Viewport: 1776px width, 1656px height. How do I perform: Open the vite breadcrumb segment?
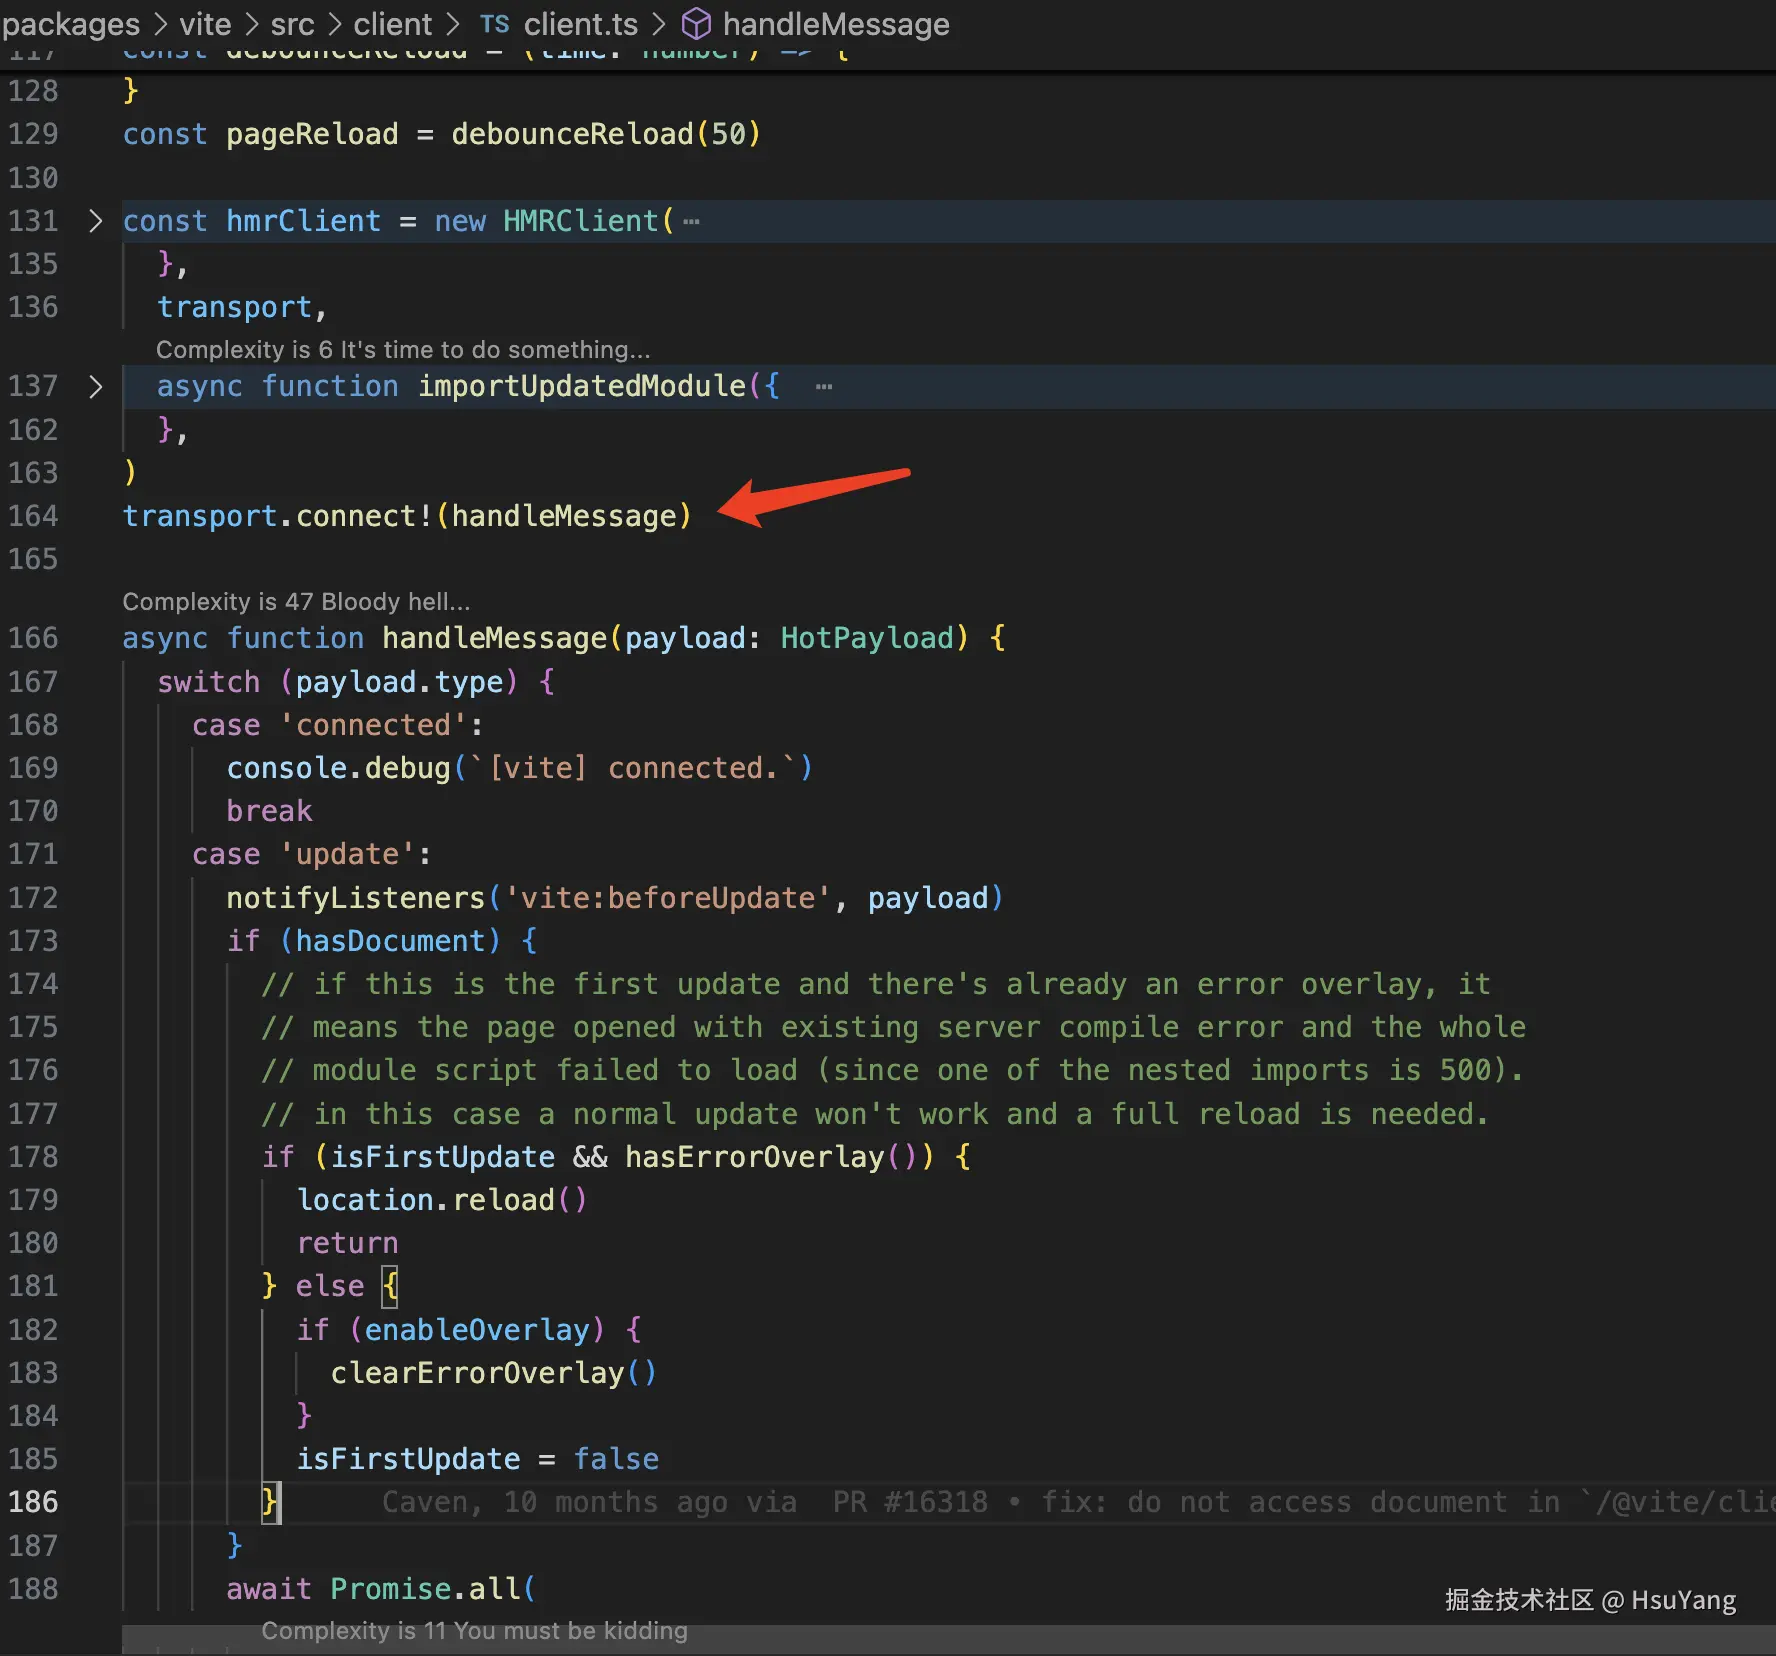(x=205, y=24)
